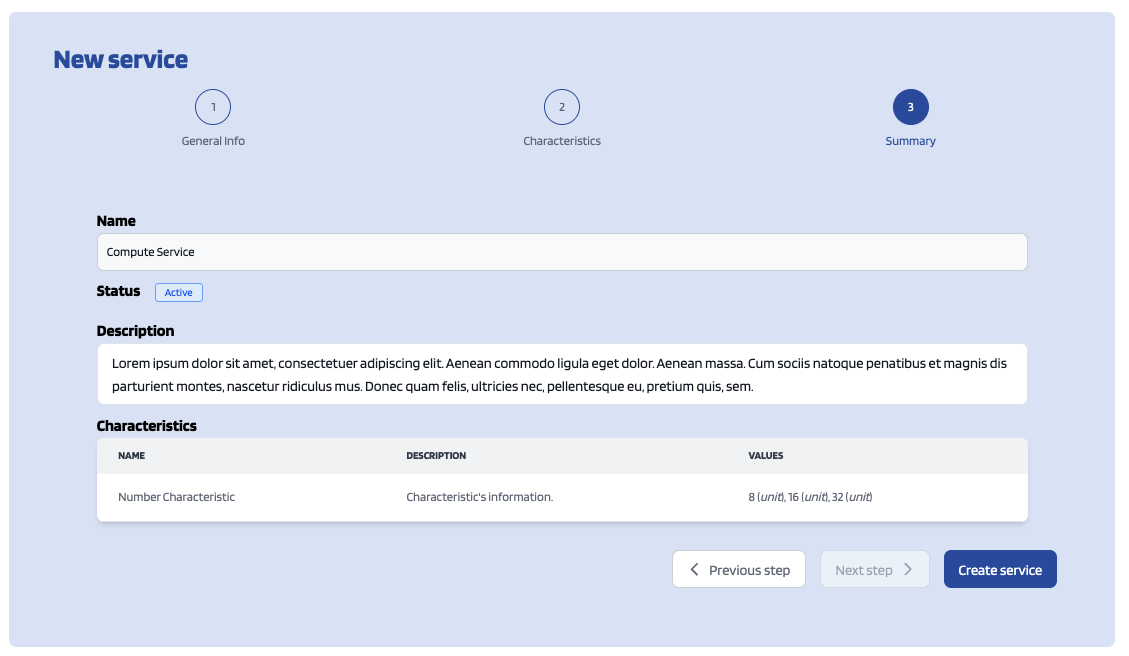This screenshot has width=1129, height=656.
Task: Click inside the Lorem ipsum description box
Action: click(x=561, y=374)
